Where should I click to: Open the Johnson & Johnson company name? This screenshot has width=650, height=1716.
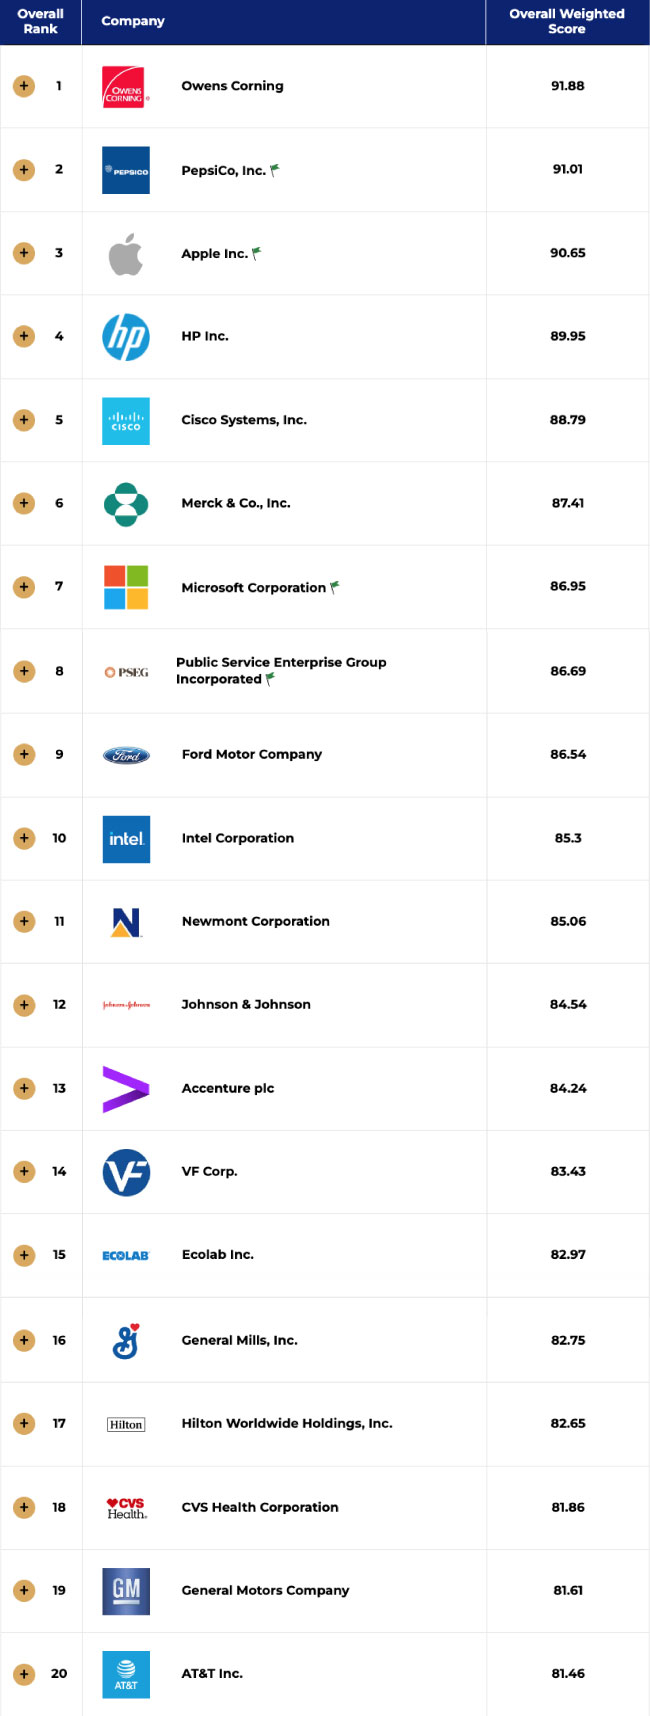[x=246, y=1004]
